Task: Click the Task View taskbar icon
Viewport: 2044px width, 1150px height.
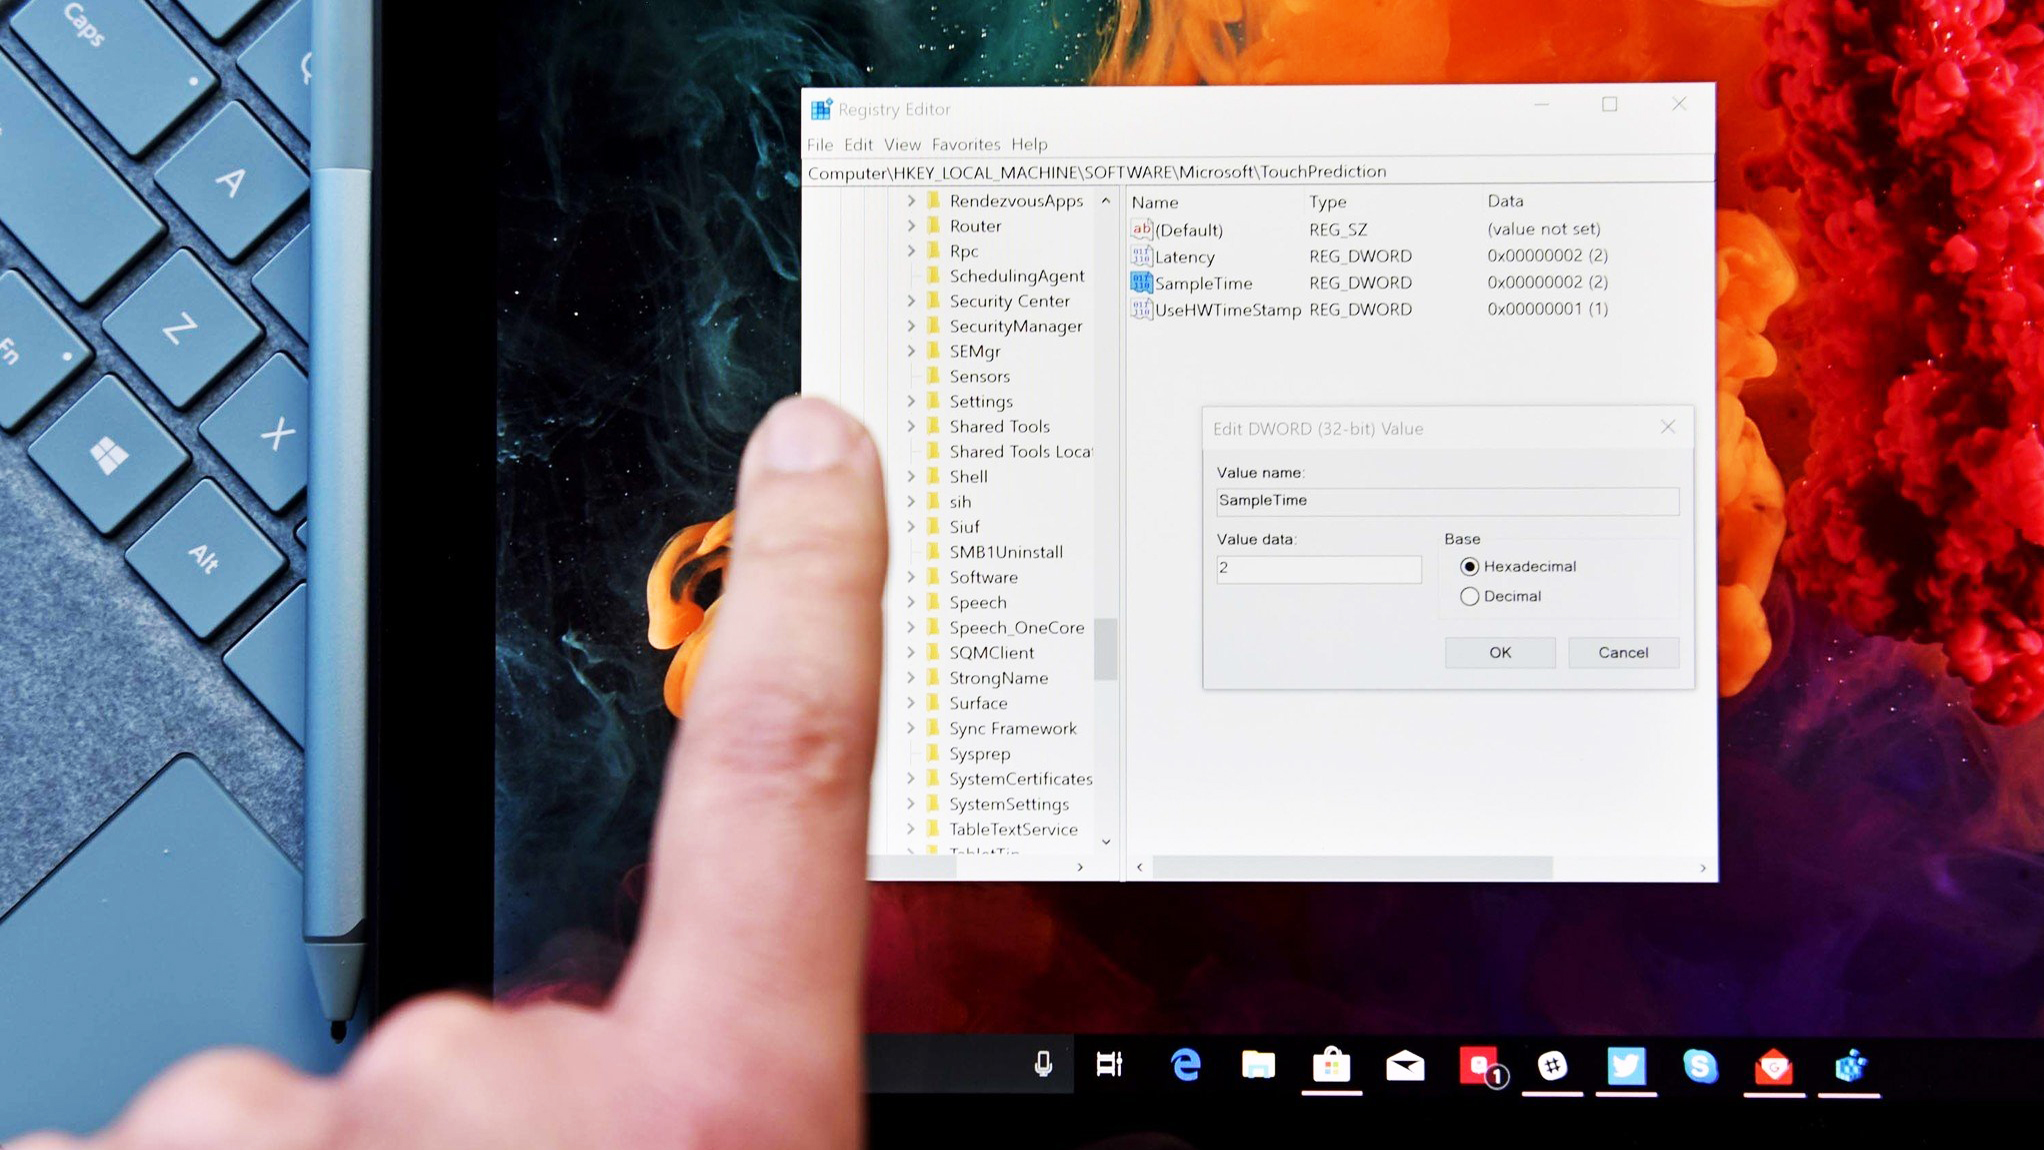Action: tap(1110, 1065)
